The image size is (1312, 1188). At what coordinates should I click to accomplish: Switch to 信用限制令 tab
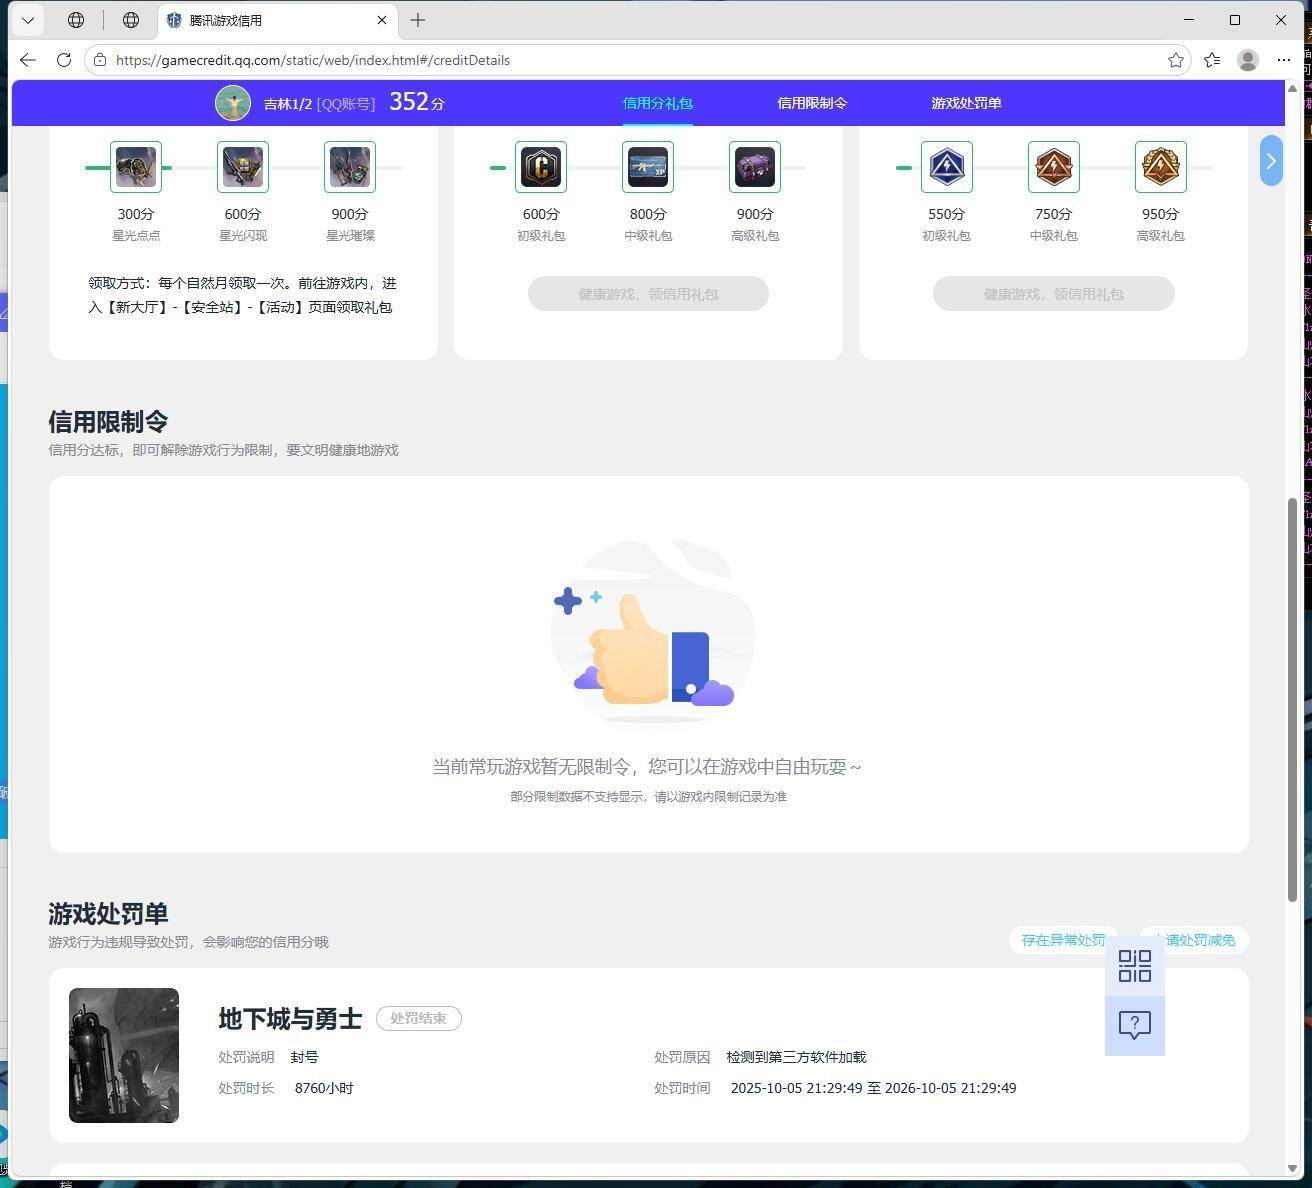[812, 103]
